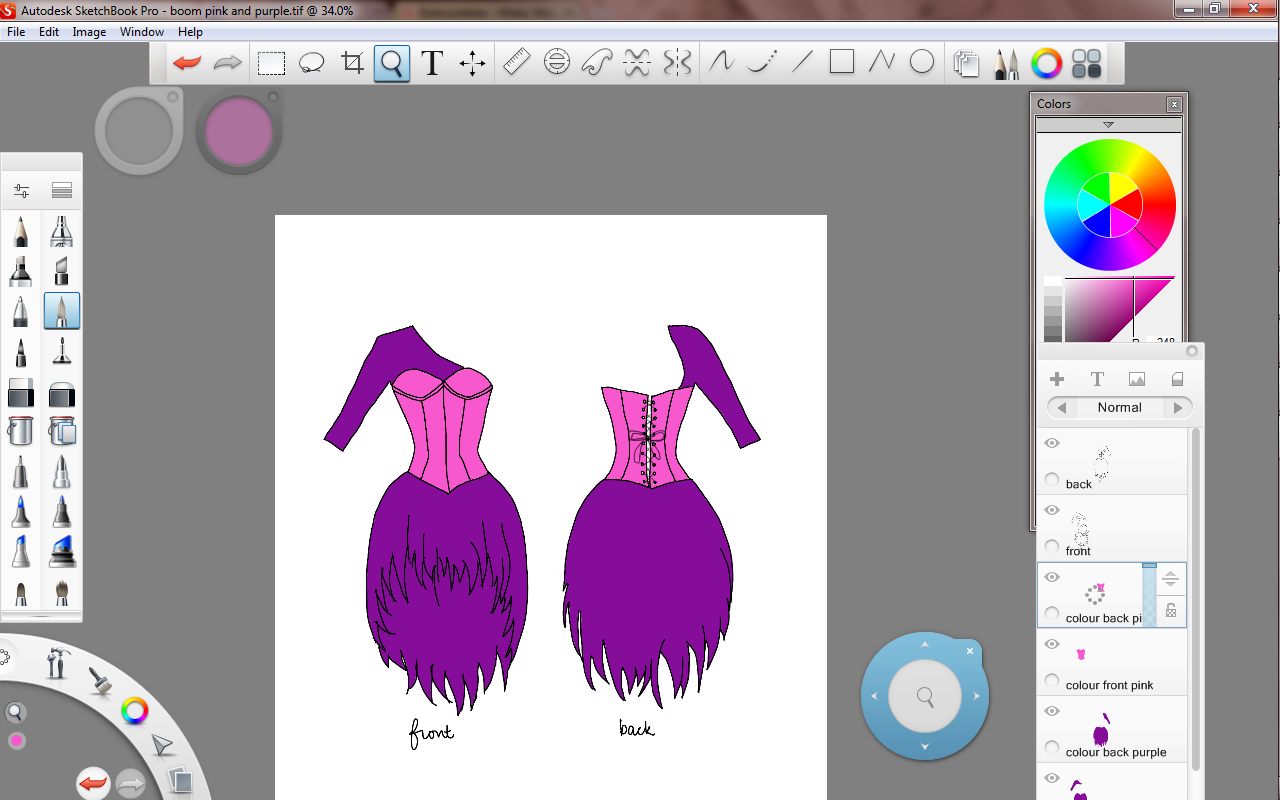
Task: Select the Text tool in top toolbar
Action: coord(432,63)
